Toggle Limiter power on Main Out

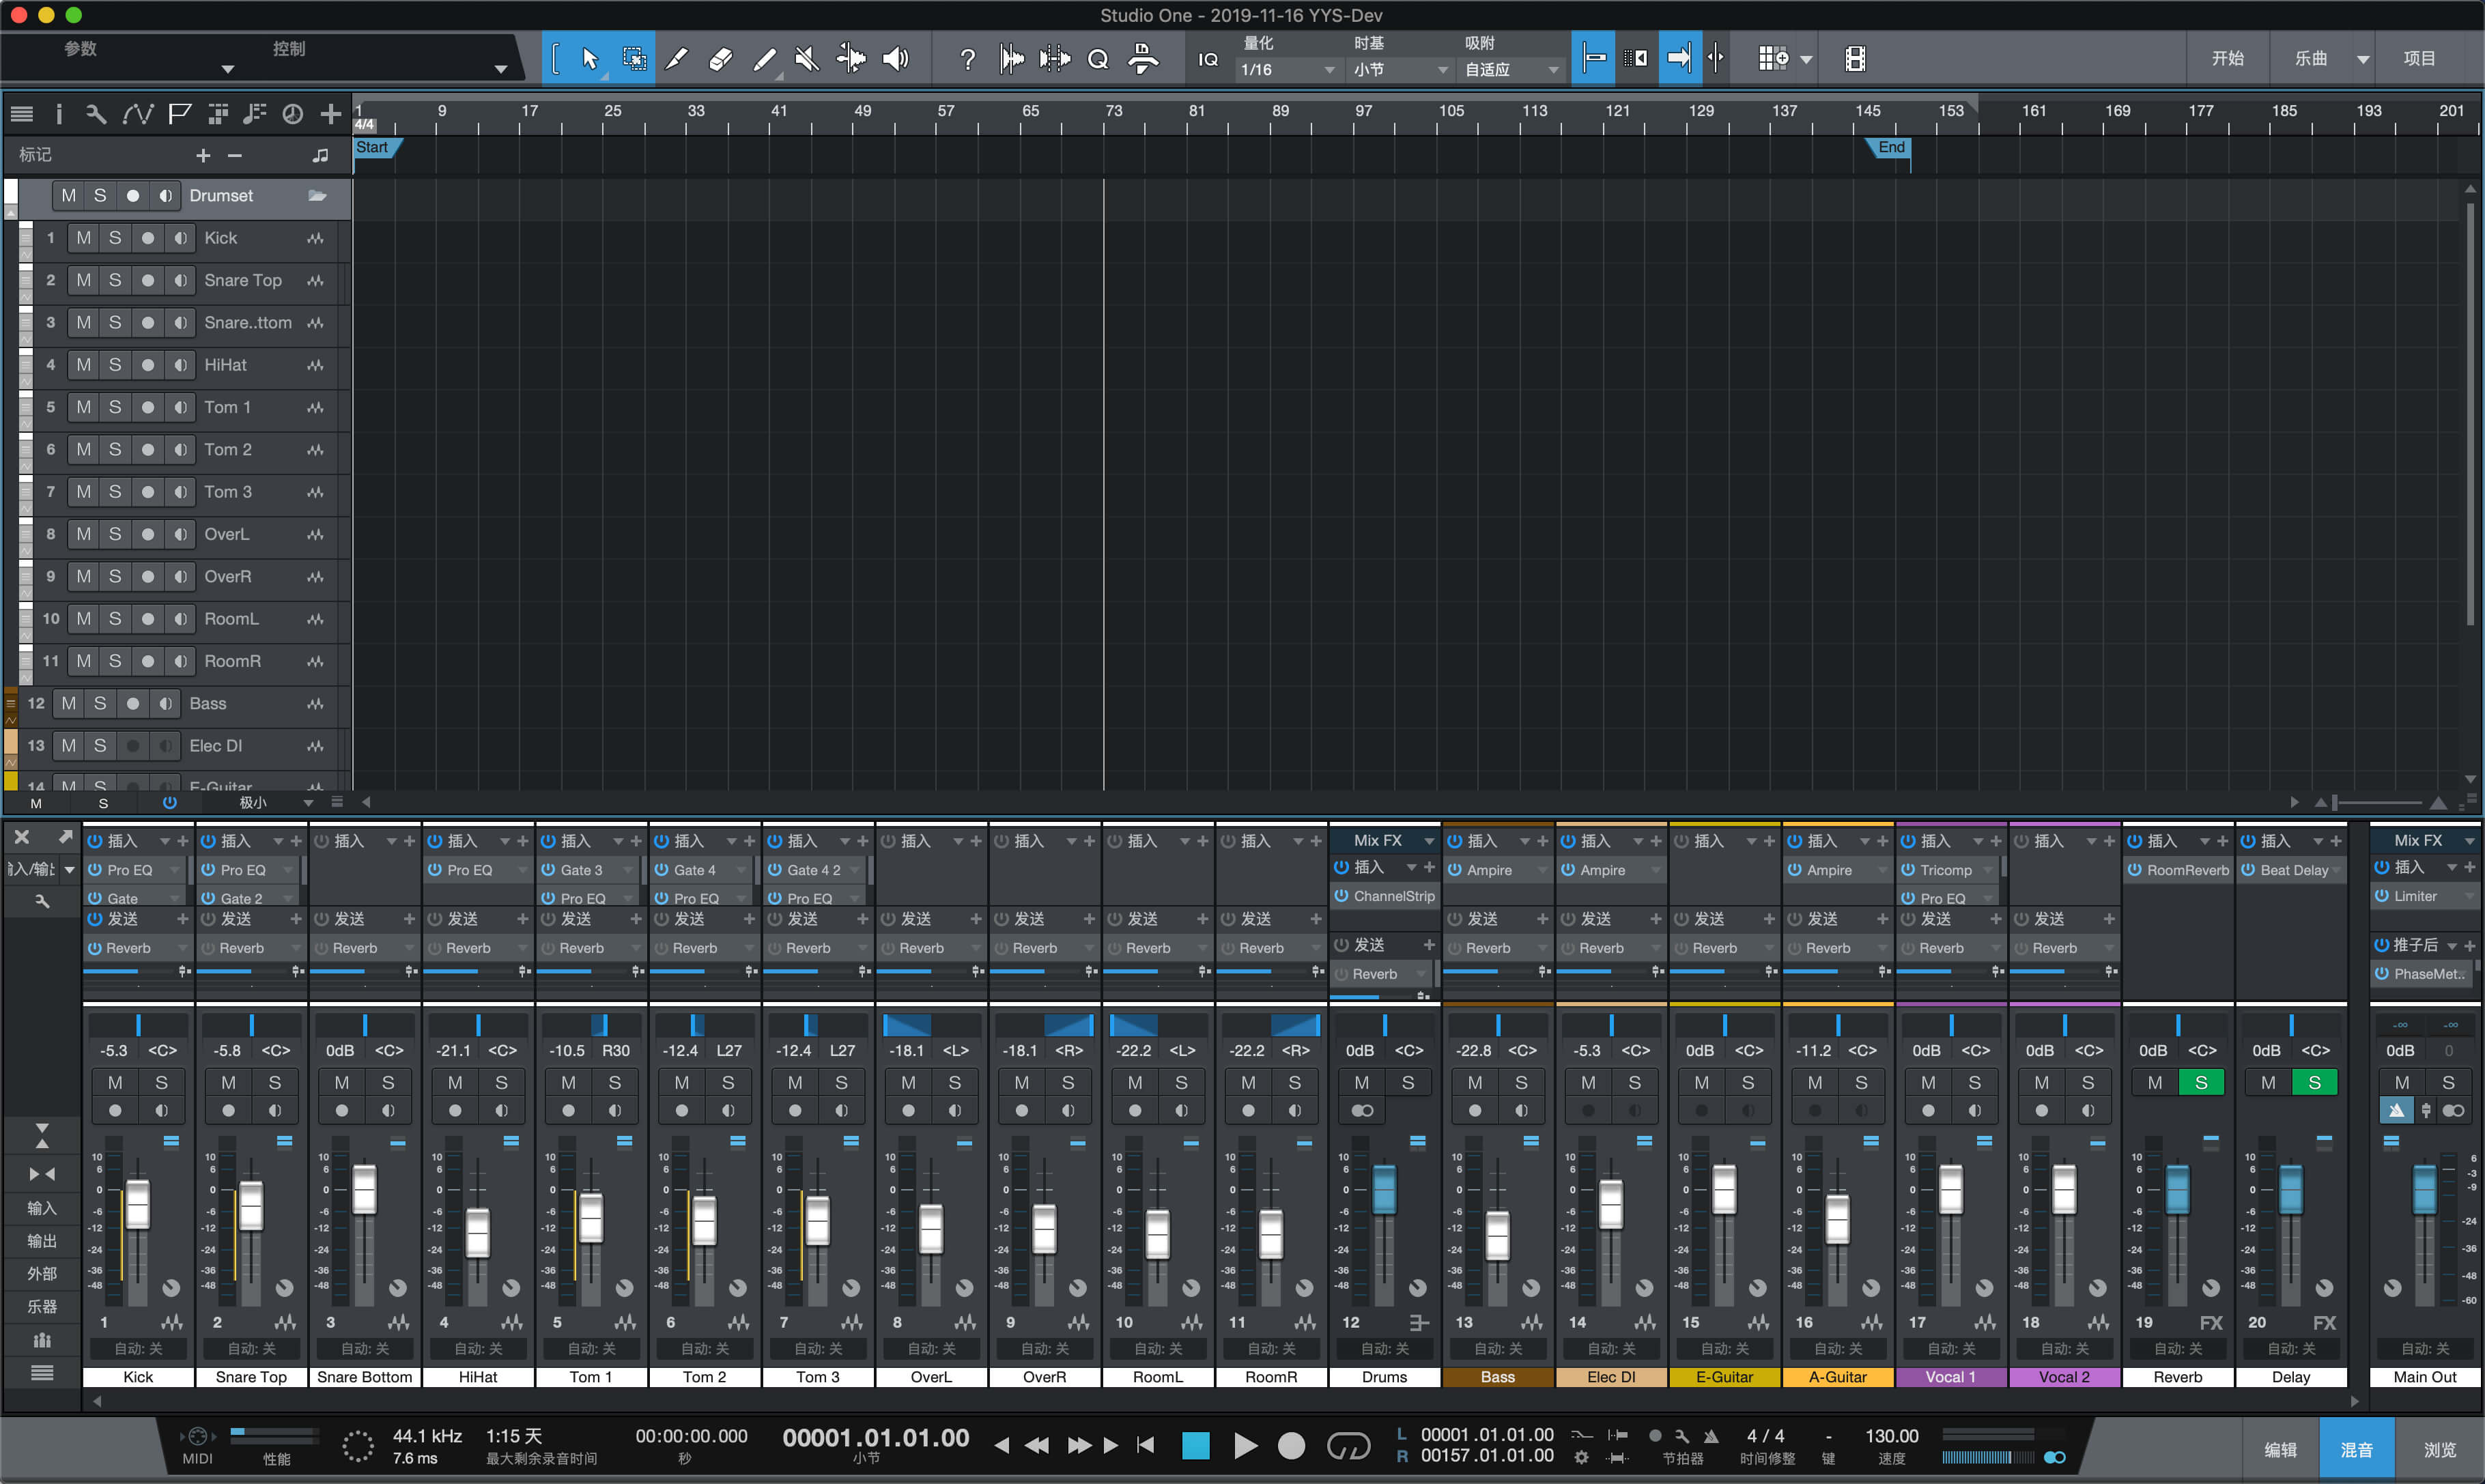tap(2382, 896)
